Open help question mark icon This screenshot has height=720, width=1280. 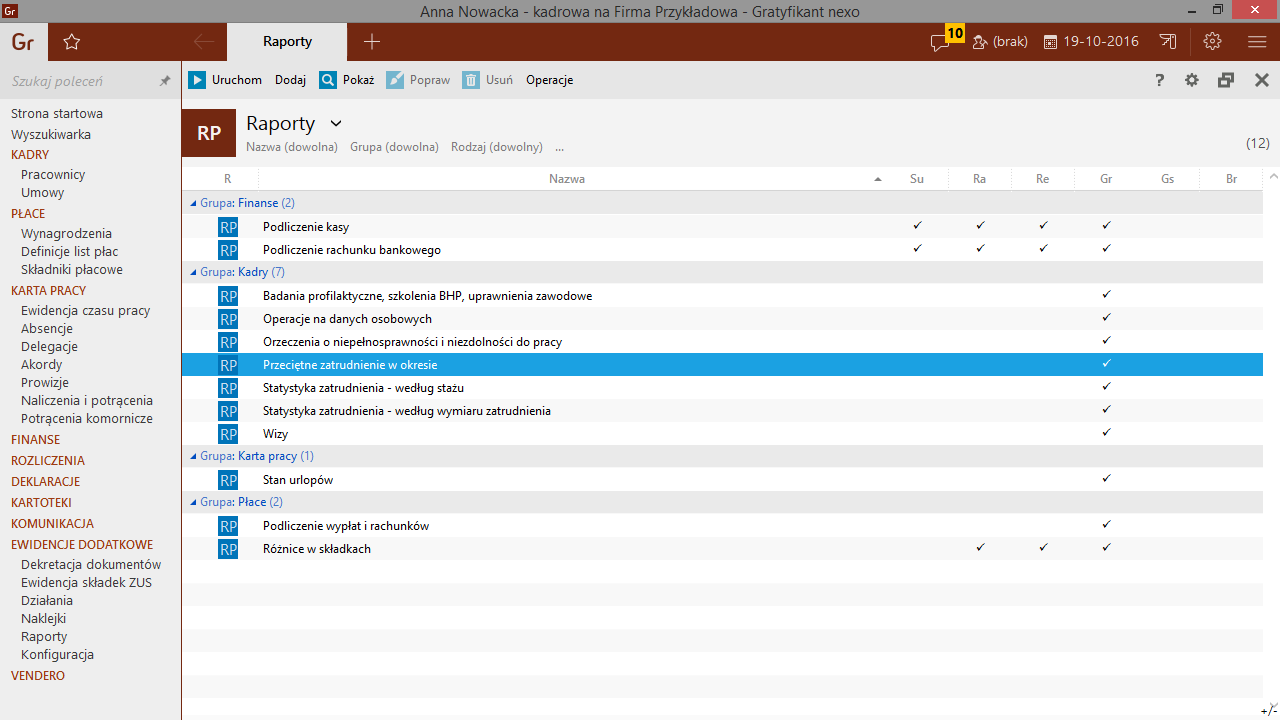[x=1160, y=80]
